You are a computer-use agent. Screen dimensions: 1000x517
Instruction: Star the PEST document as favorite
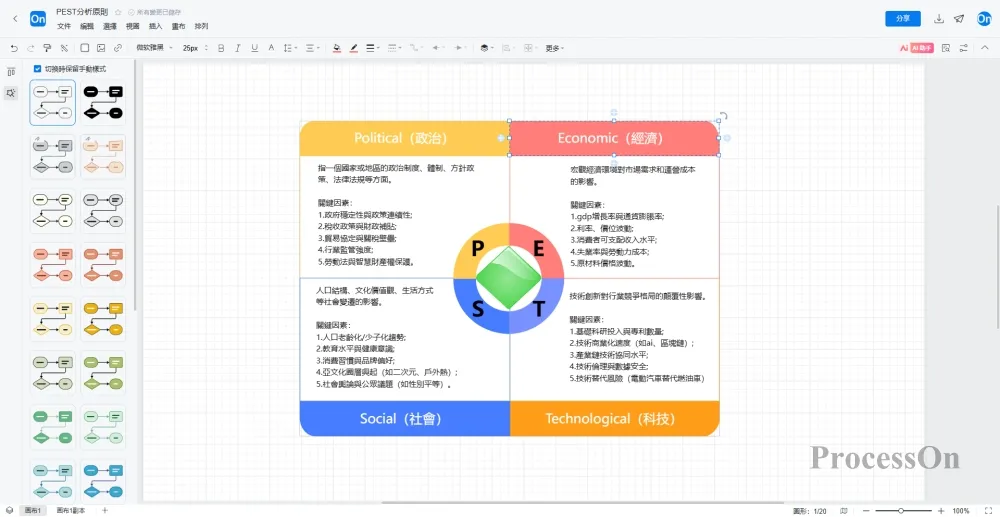118,12
